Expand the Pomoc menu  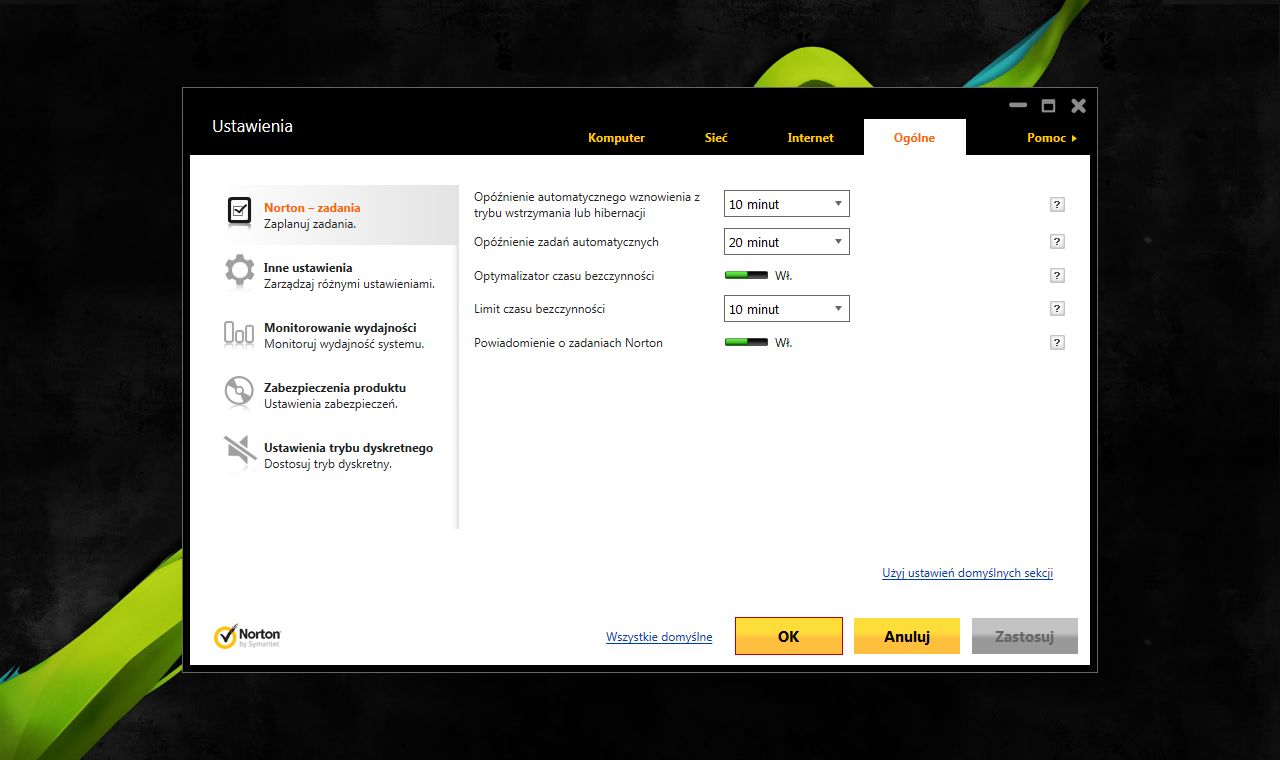click(1051, 138)
